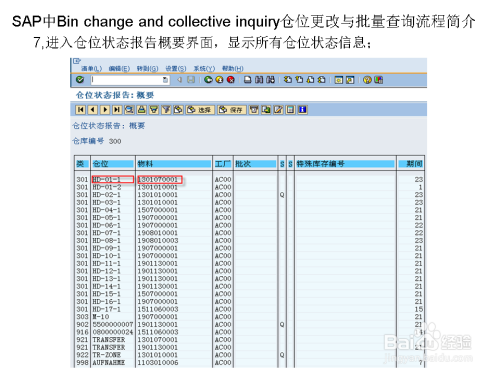The width and height of the screenshot is (500, 375).
Task: Click the Create Shortcut icon
Action: [350, 80]
